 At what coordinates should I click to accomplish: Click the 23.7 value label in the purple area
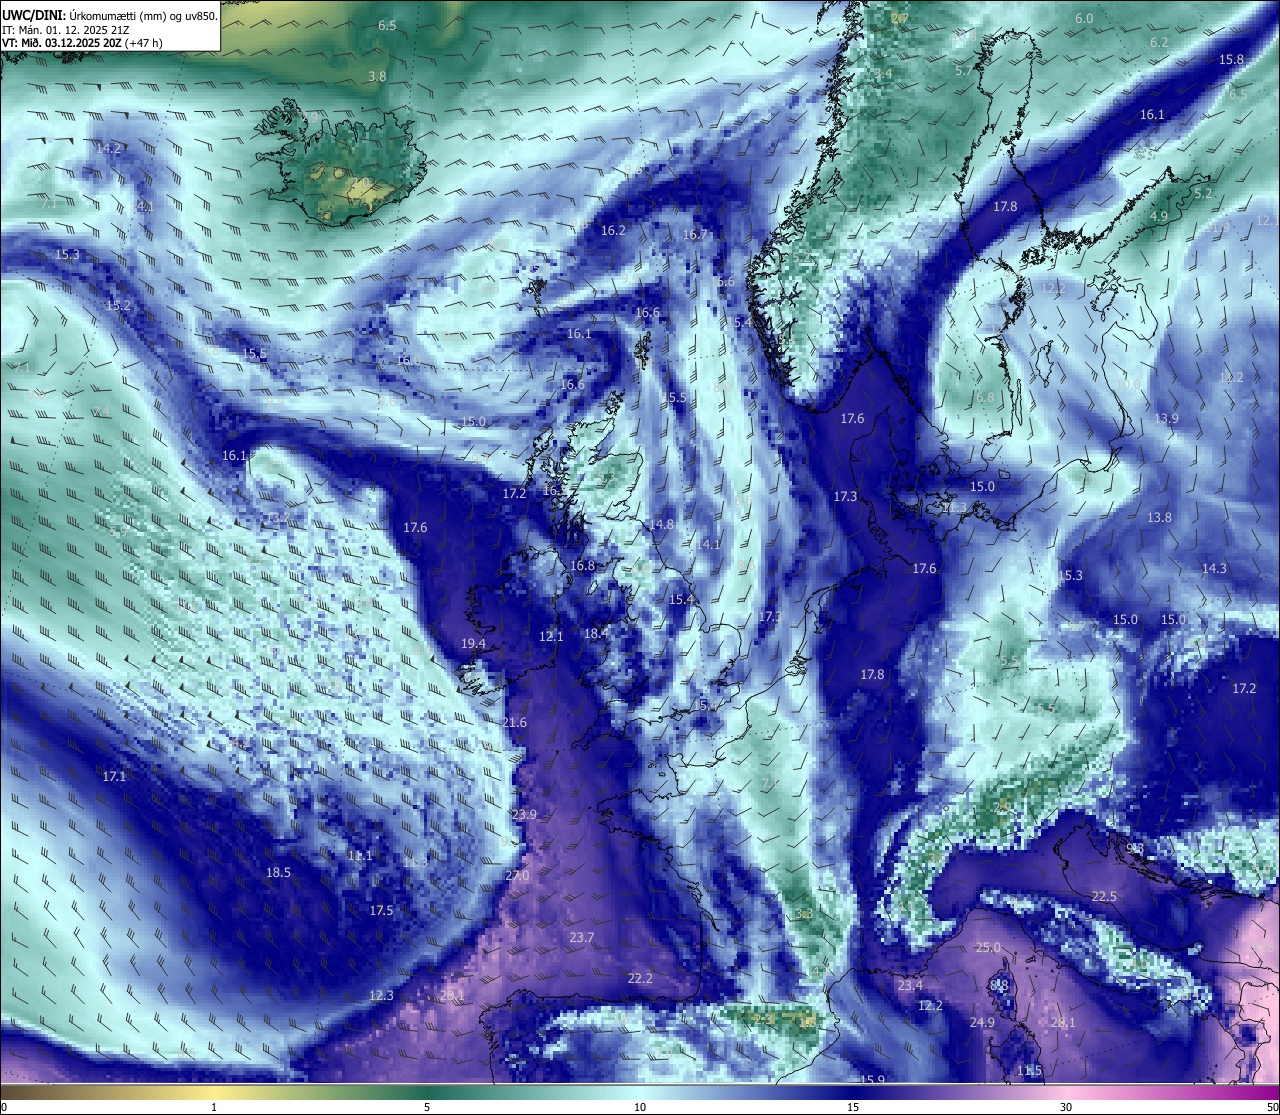pos(581,937)
